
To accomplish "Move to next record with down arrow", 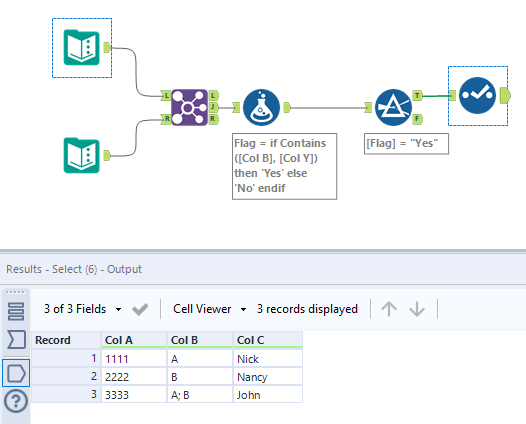I will [x=417, y=309].
